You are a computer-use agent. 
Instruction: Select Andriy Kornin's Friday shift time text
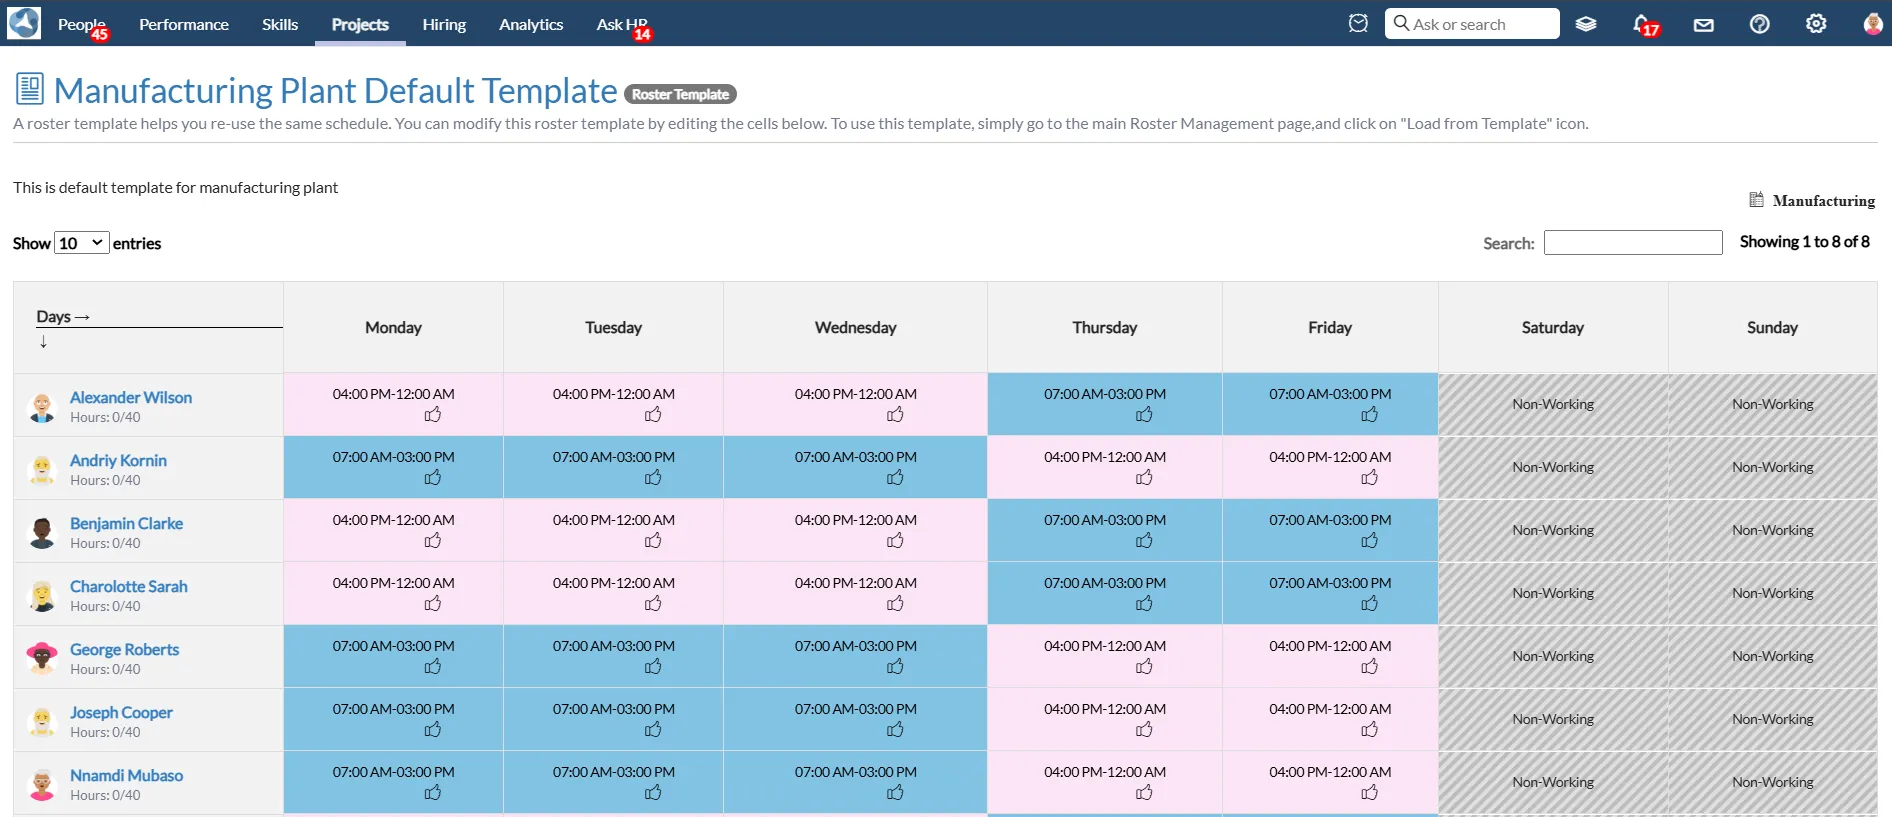1330,457
